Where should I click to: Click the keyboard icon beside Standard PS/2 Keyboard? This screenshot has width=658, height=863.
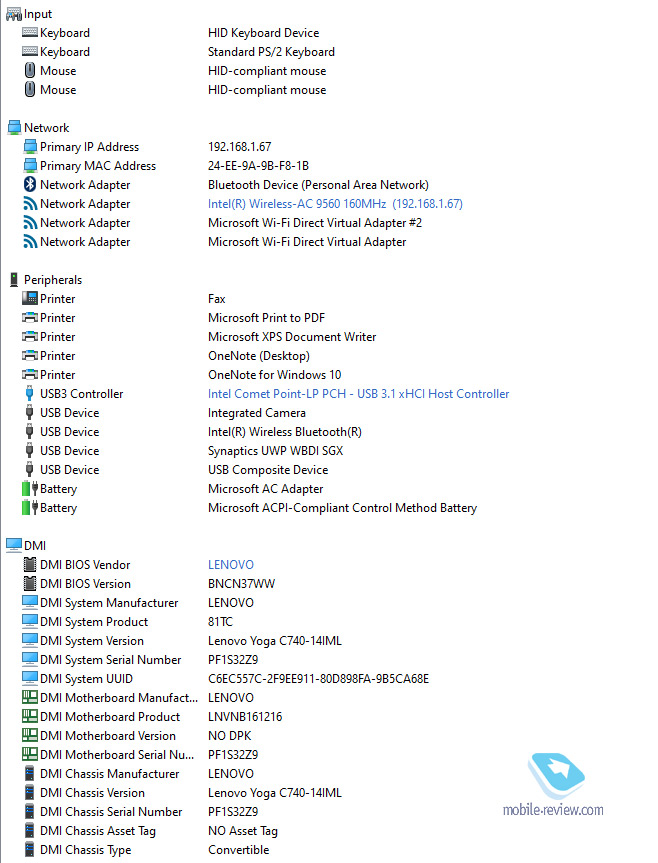click(x=30, y=51)
